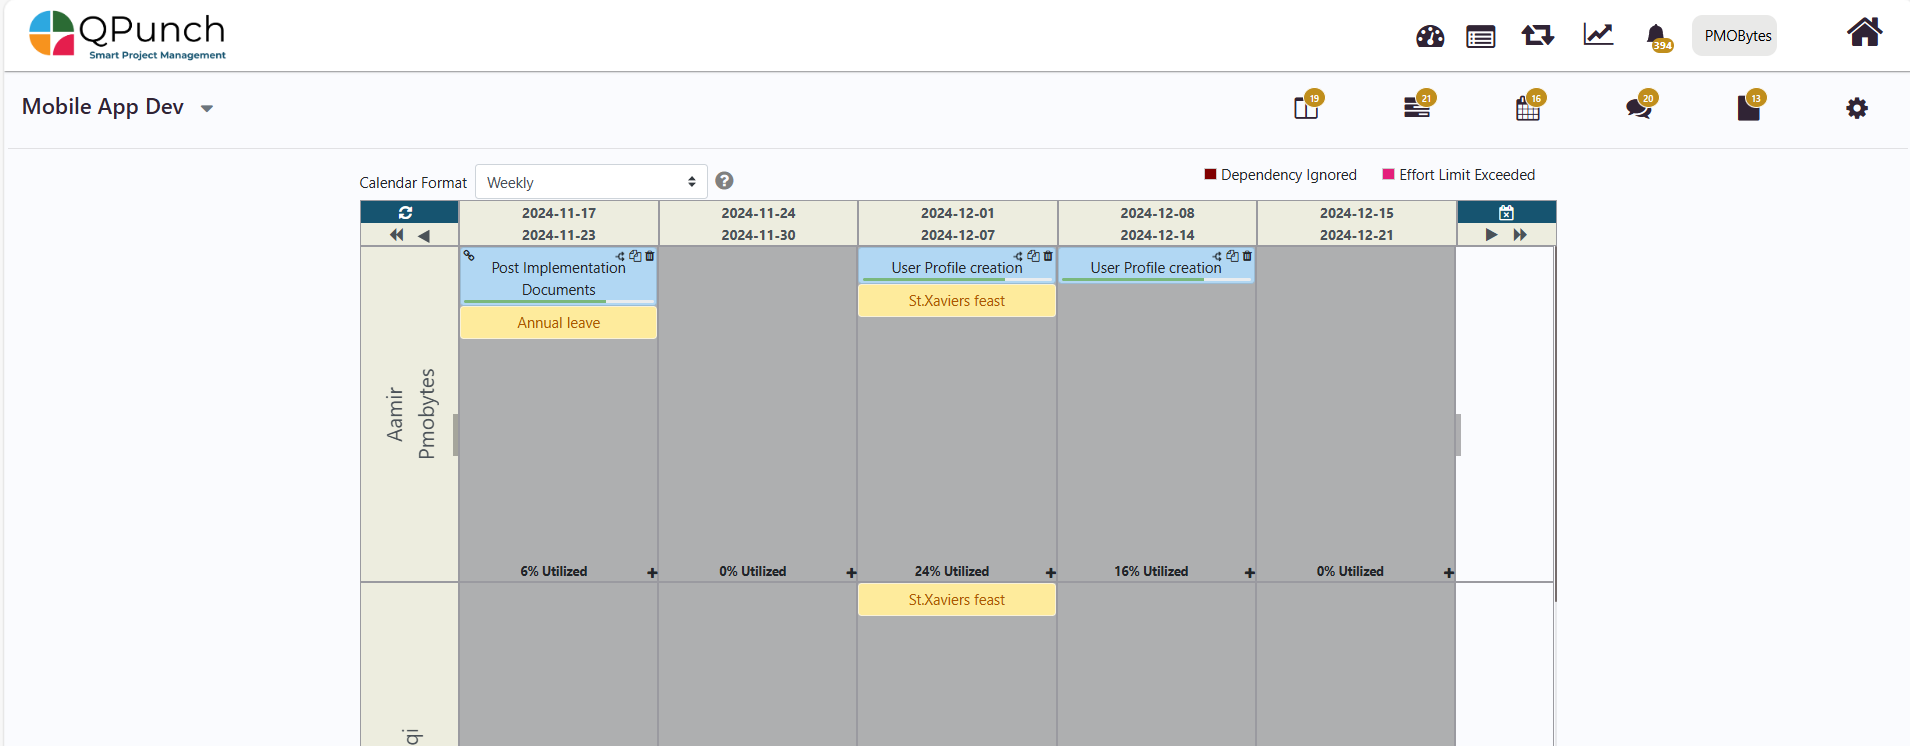Open notifications bell with 394 badge
This screenshot has height=746, width=1910.
pyautogui.click(x=1656, y=37)
